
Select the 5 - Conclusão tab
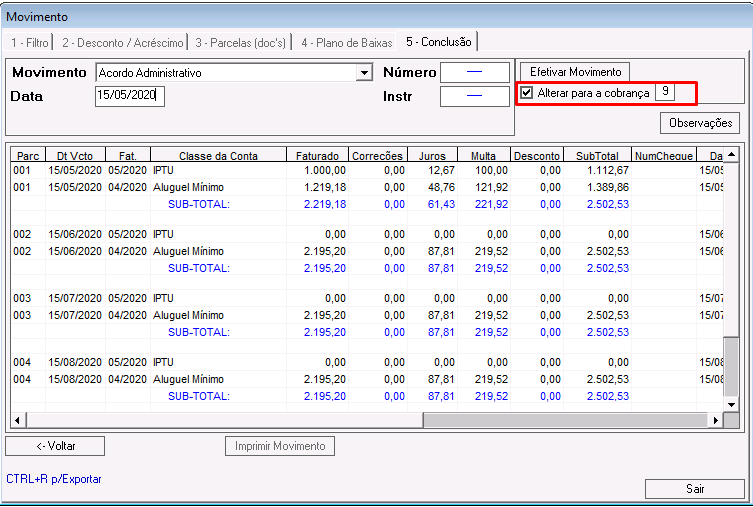point(438,42)
